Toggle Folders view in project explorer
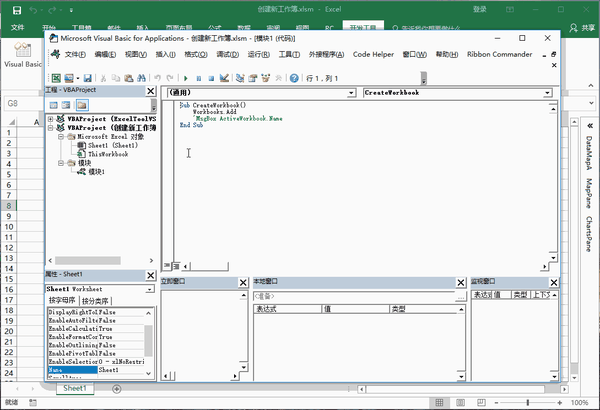Viewport: 600px width, 410px height. pyautogui.click(x=82, y=104)
